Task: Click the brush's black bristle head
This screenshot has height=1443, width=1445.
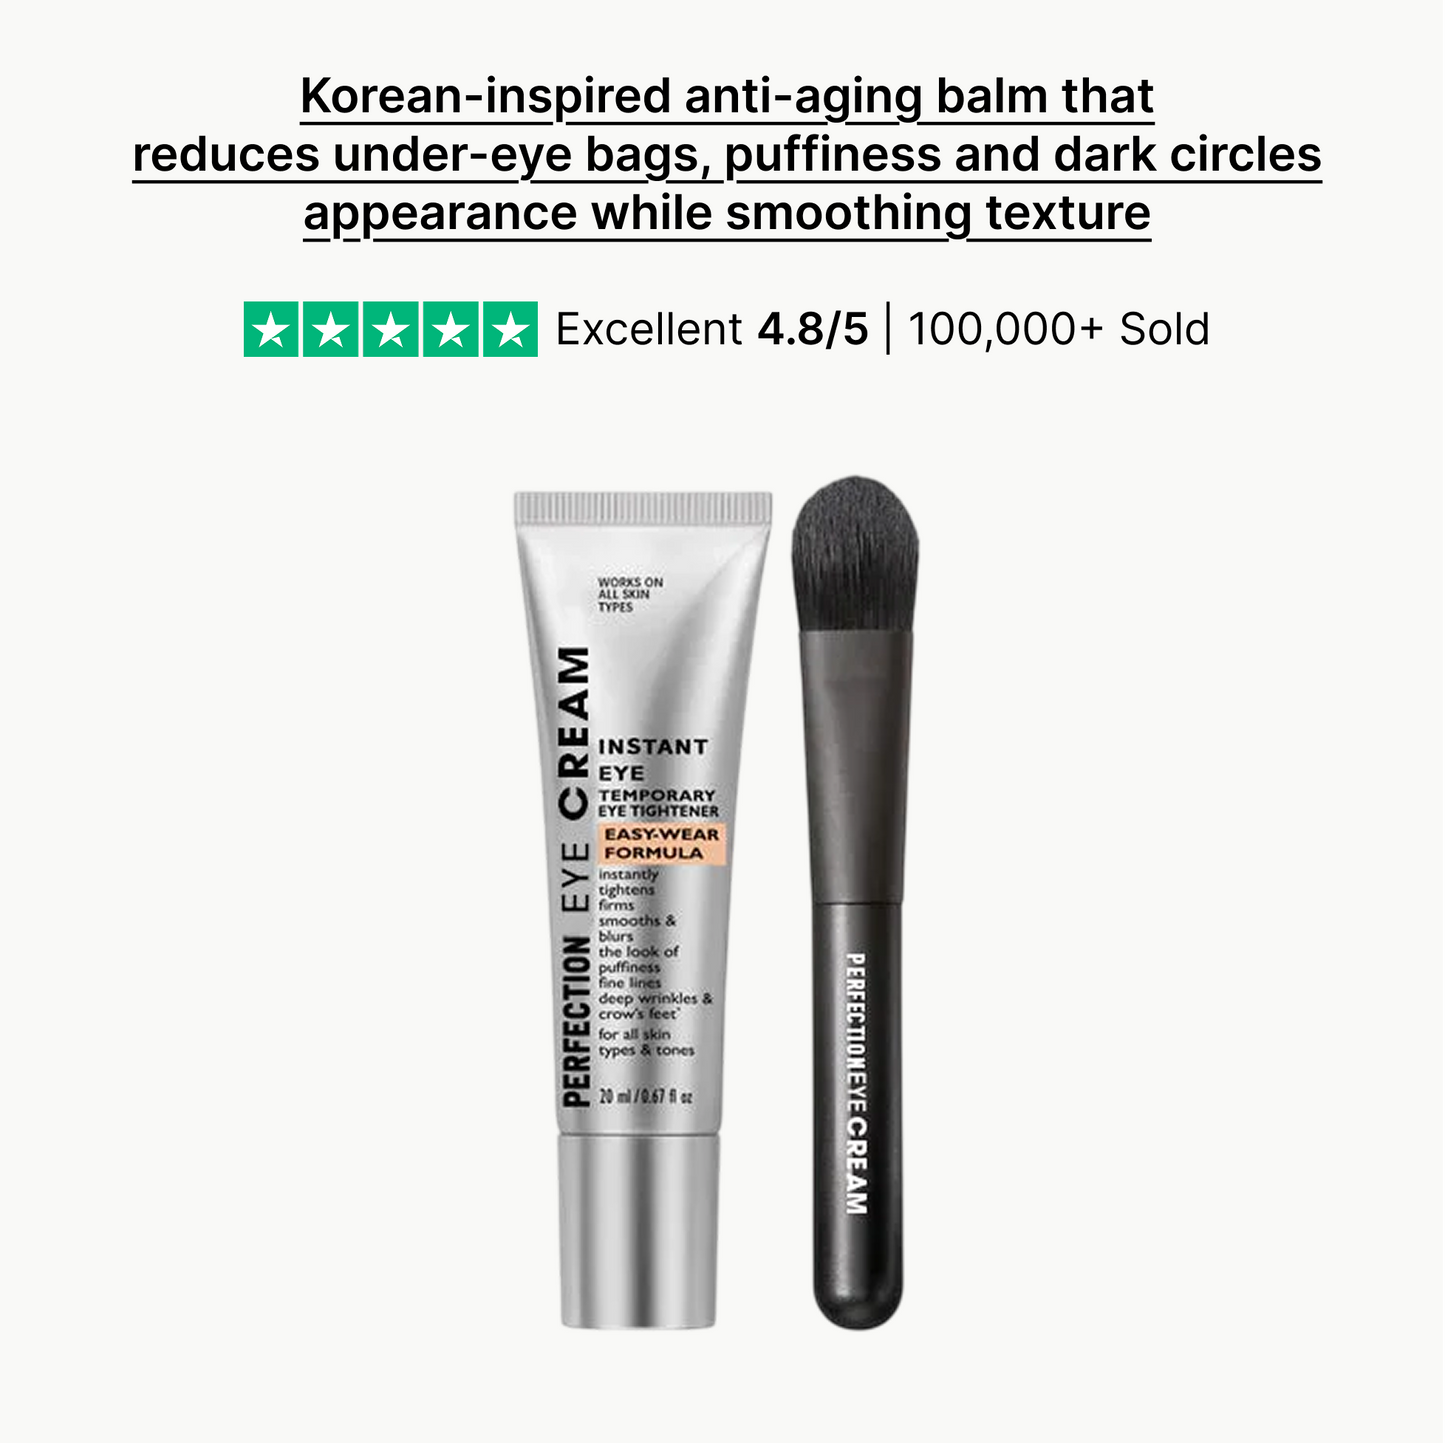Action: click(x=856, y=555)
